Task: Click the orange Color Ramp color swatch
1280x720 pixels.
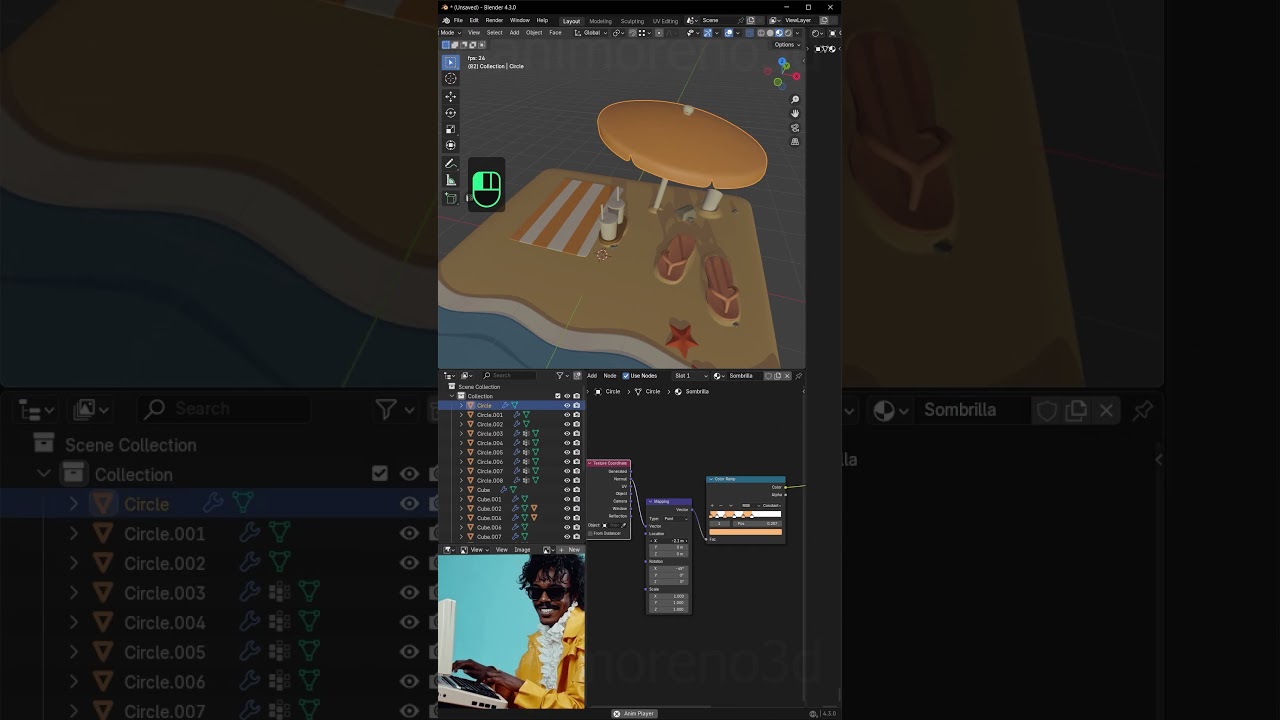Action: coord(745,532)
